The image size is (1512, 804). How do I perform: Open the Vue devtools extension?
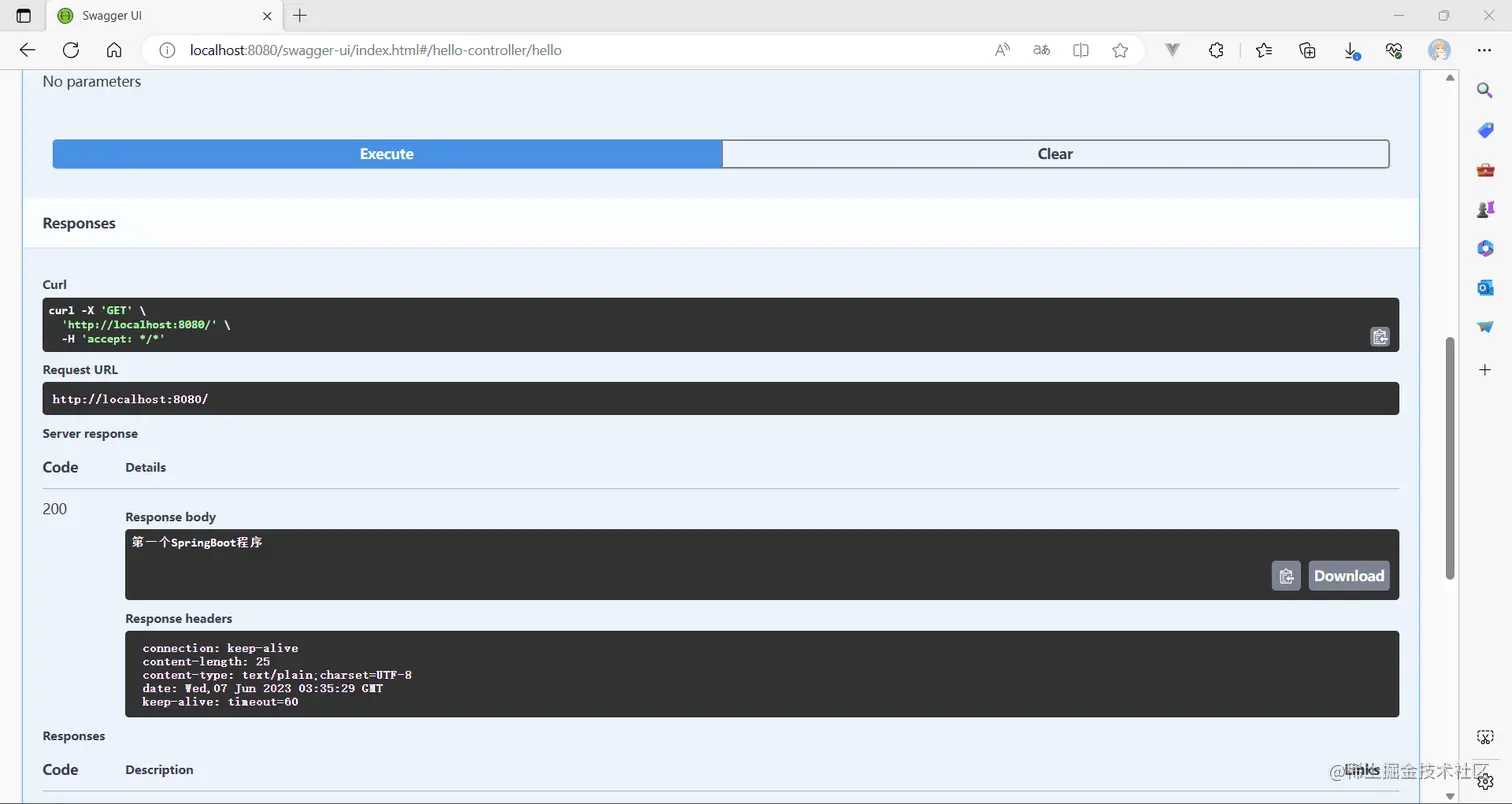(x=1173, y=50)
